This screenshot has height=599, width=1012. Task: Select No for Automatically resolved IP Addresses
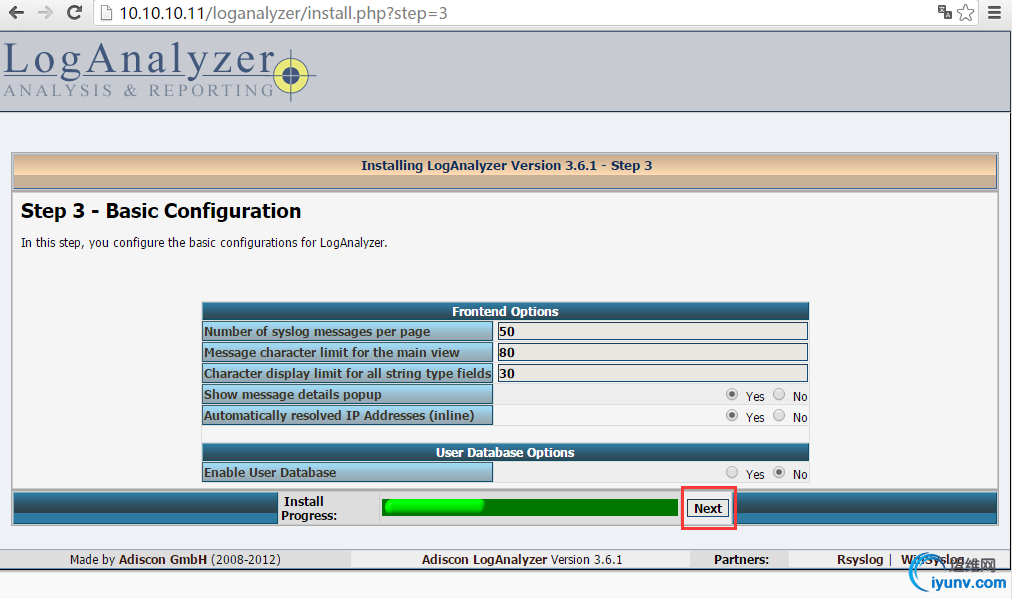[779, 415]
